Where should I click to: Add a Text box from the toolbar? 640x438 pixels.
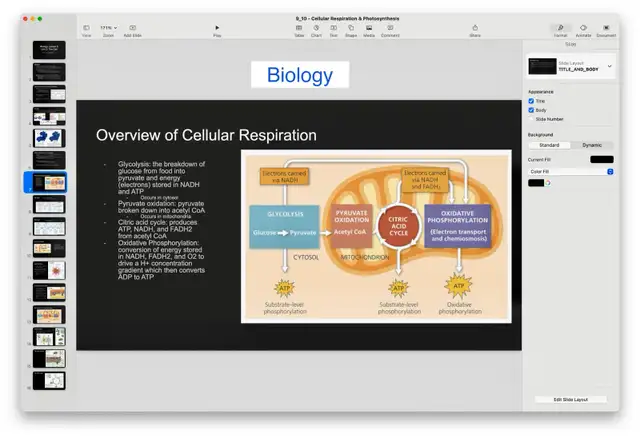point(333,28)
